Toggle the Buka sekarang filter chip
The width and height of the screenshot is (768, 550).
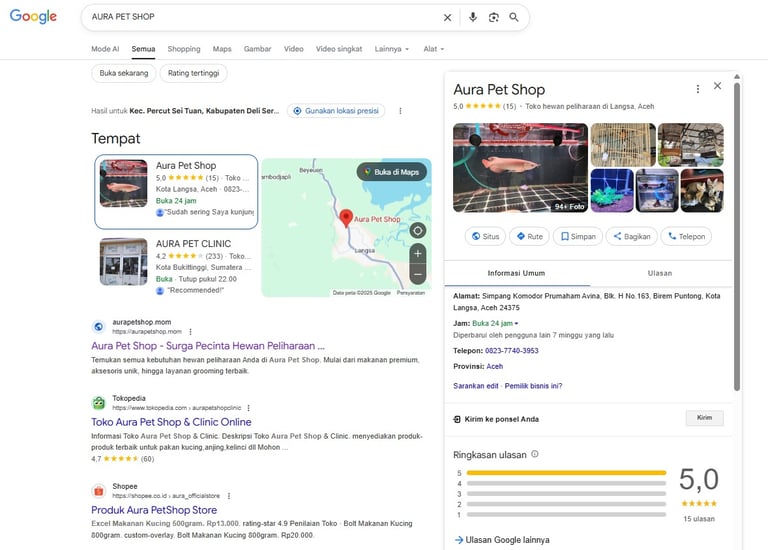click(x=123, y=73)
